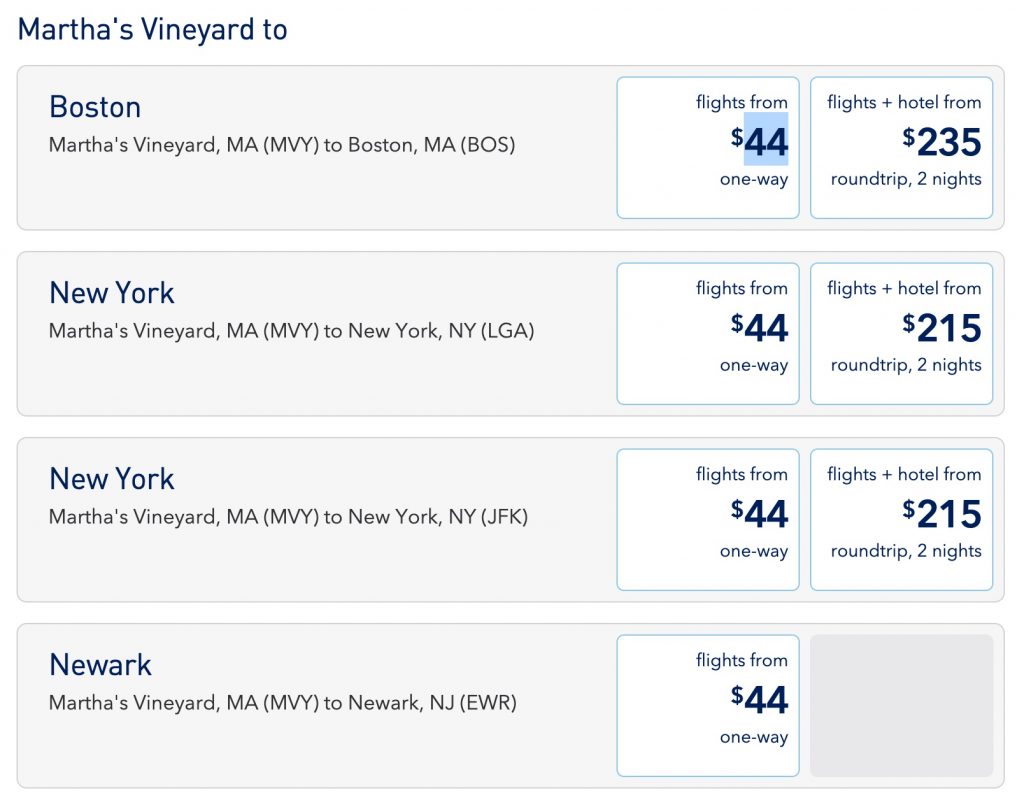Click "roundtrip, 2 nights" under the $235 price
The image size is (1024, 800).
click(906, 180)
